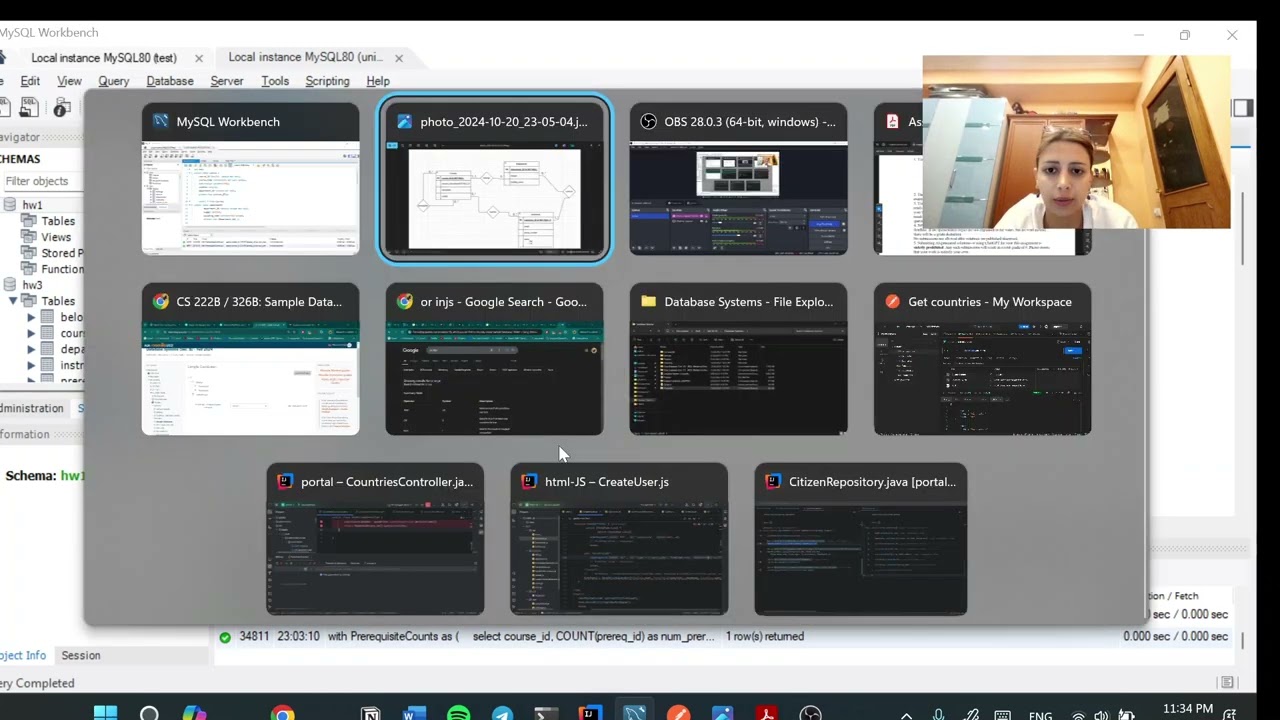Select the html-JS CreateUser.js thumbnail
1280x720 pixels.
(619, 539)
